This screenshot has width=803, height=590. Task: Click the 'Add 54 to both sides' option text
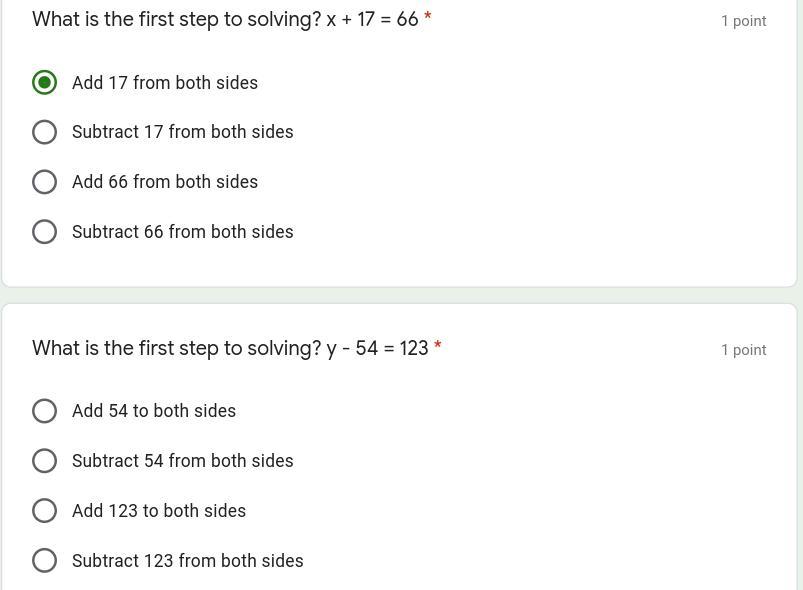tap(154, 411)
